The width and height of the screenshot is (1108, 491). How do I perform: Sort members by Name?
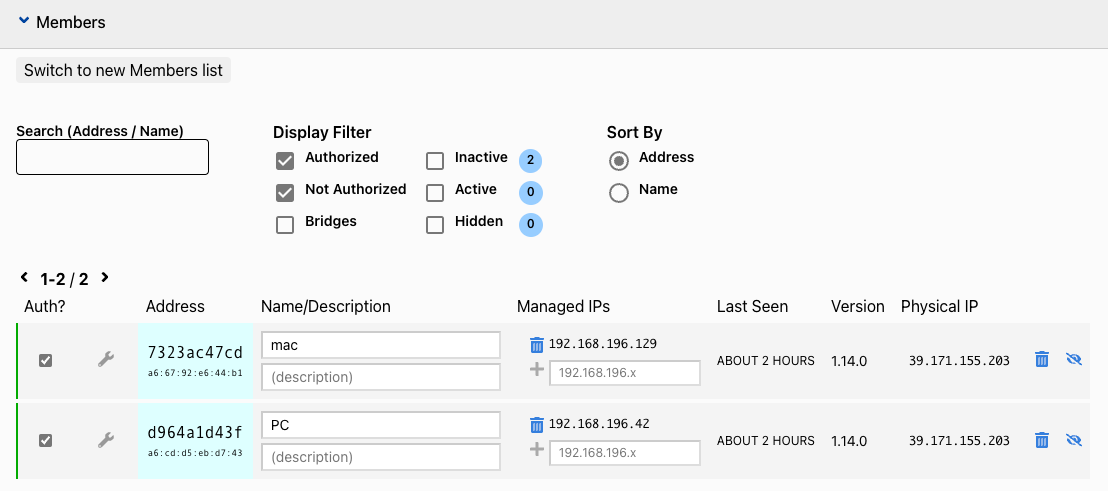pyautogui.click(x=619, y=192)
